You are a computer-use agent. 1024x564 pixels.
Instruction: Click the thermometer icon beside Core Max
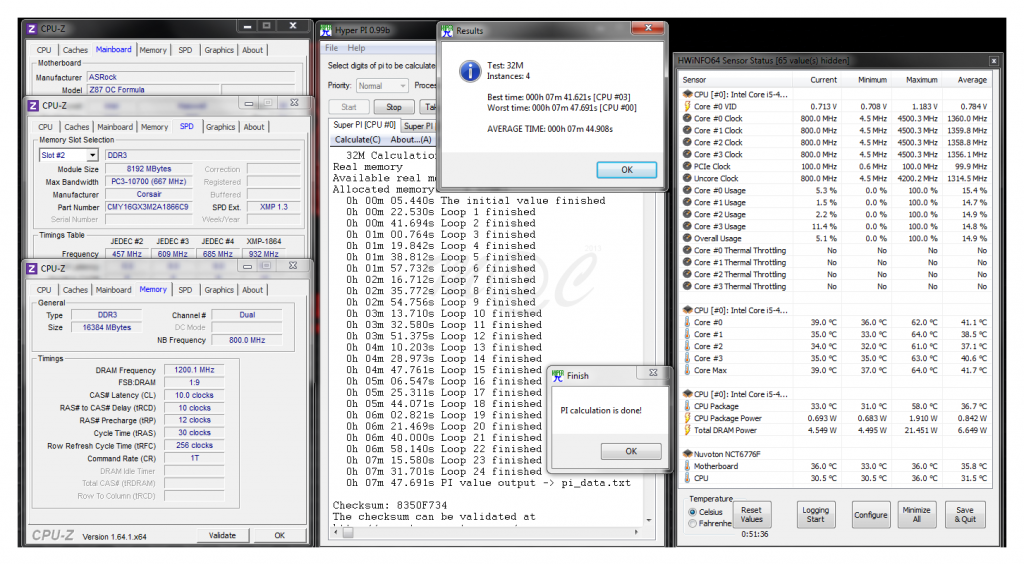[x=687, y=371]
